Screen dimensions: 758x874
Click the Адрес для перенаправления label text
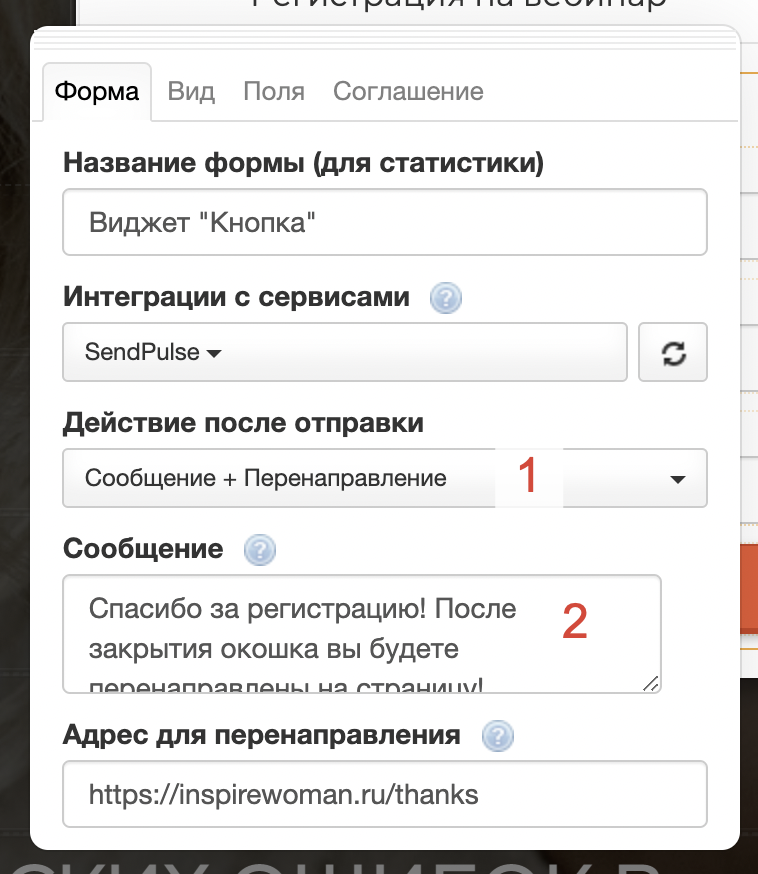261,736
